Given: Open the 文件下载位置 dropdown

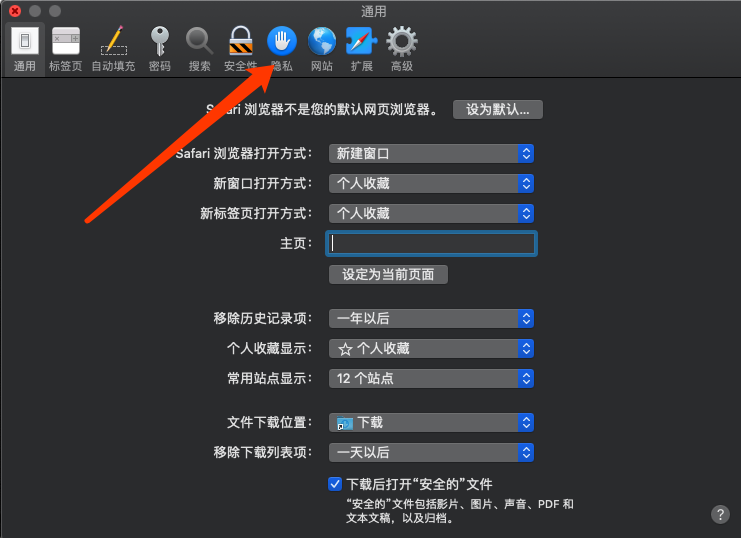Looking at the screenshot, I should point(431,423).
